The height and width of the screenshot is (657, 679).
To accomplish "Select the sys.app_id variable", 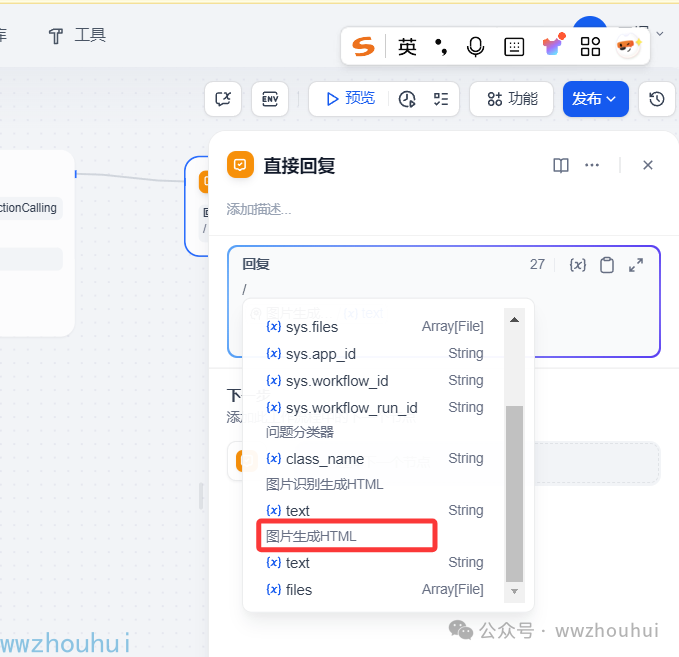I will 375,354.
